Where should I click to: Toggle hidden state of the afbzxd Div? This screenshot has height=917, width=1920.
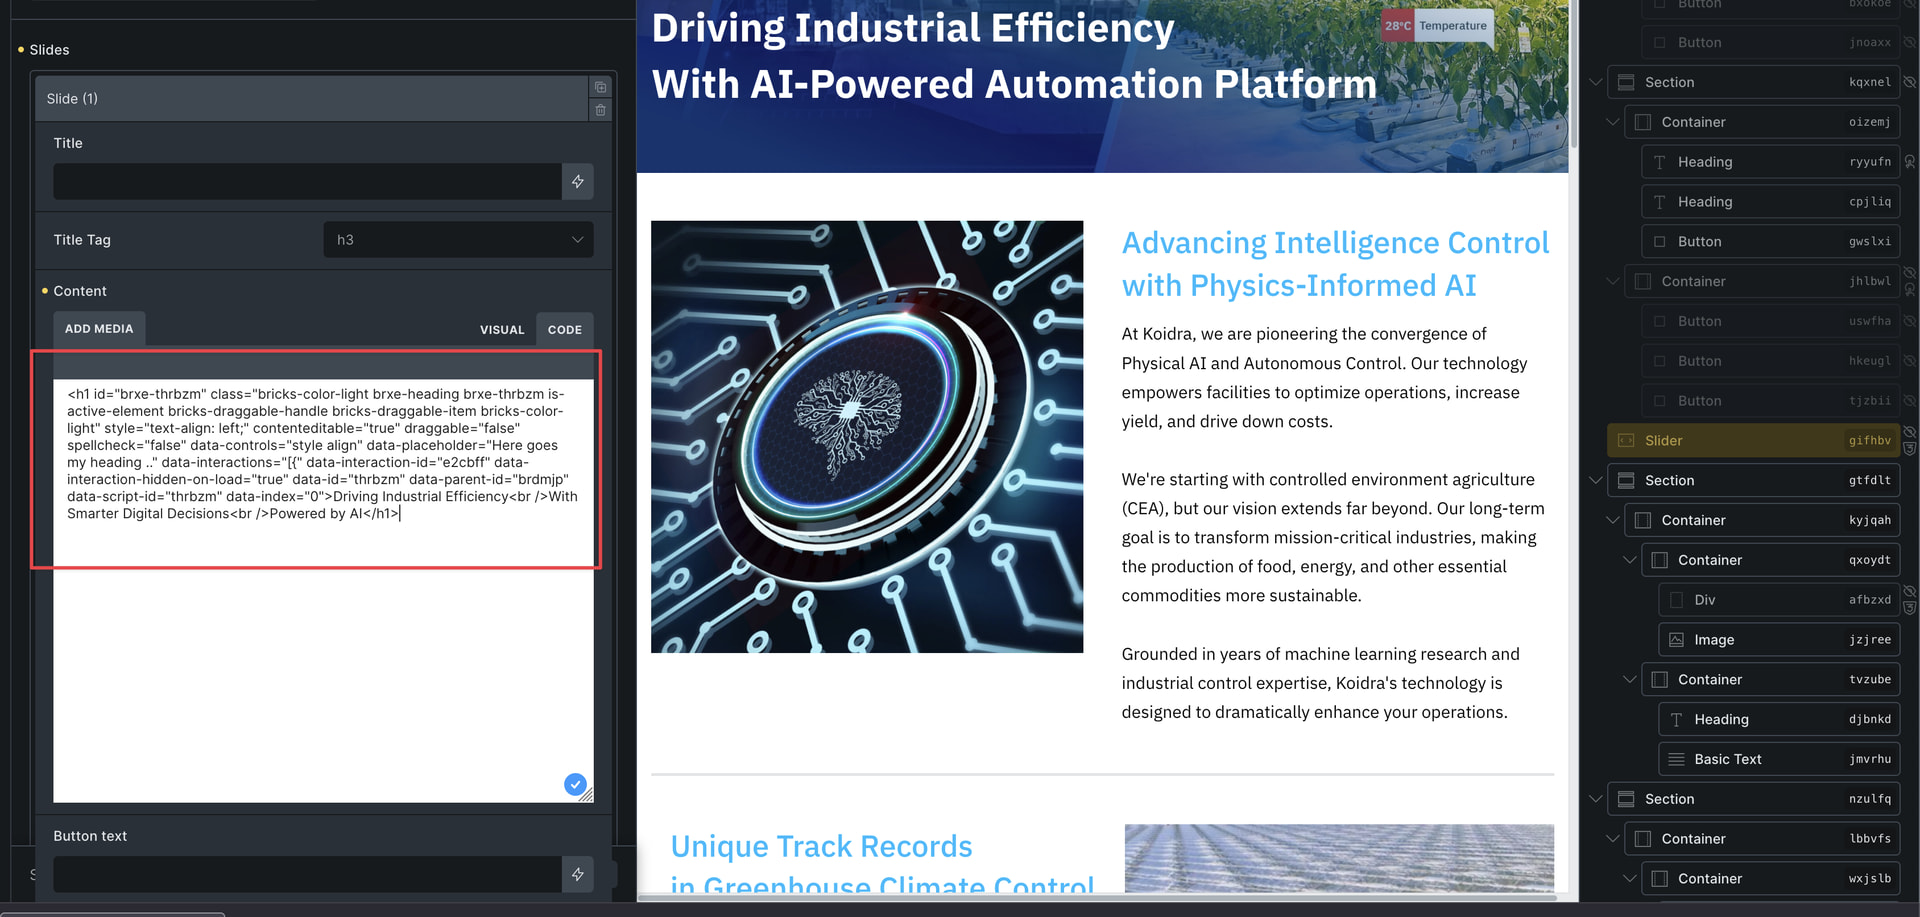1910,592
